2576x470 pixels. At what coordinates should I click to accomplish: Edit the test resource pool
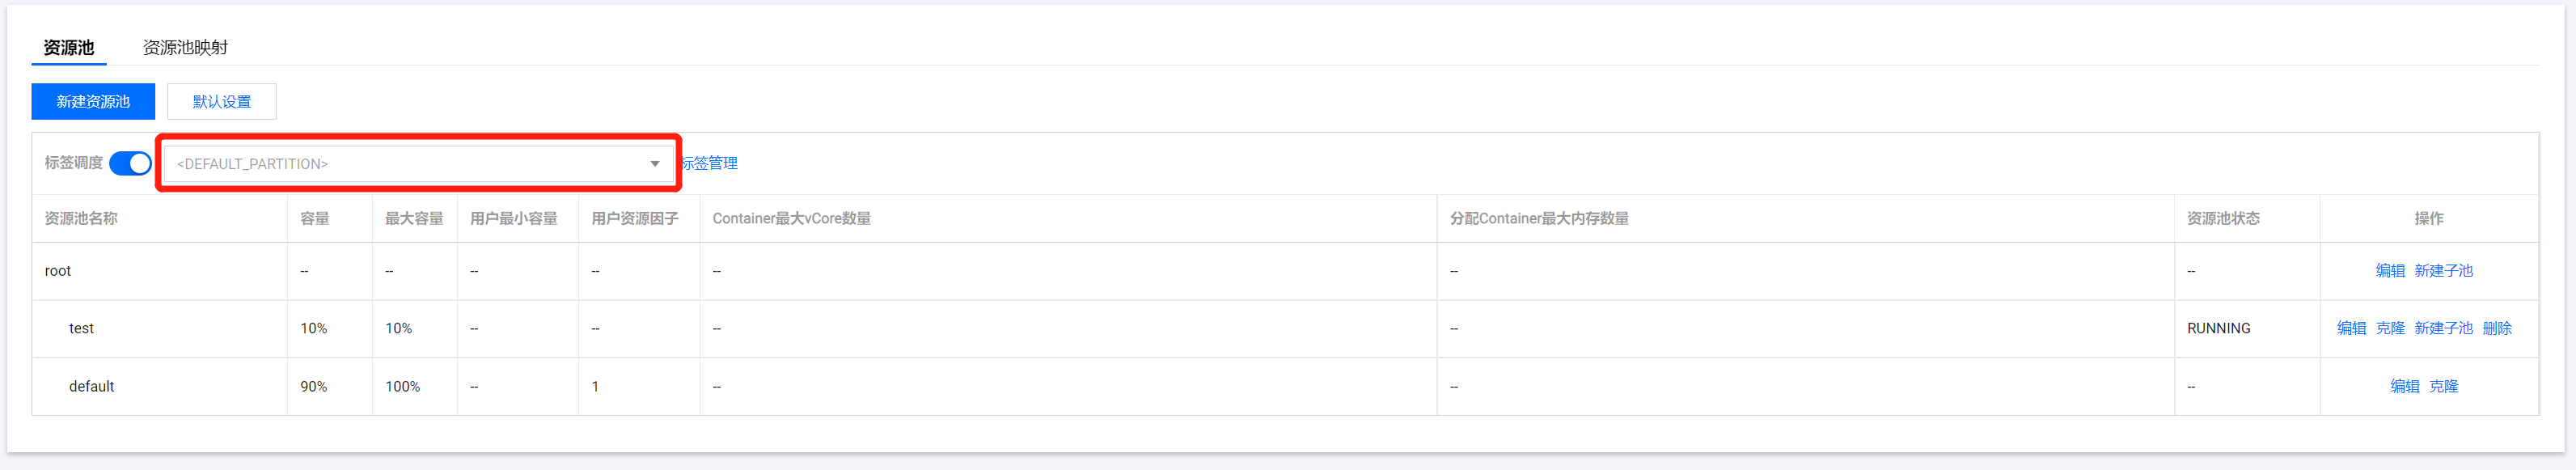(2351, 328)
